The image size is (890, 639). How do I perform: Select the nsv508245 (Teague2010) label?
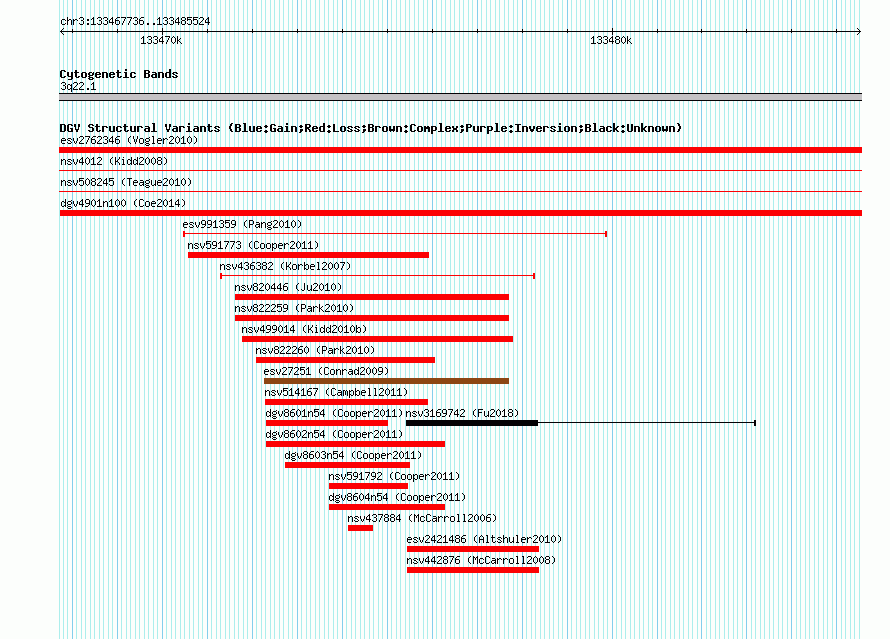point(126,182)
